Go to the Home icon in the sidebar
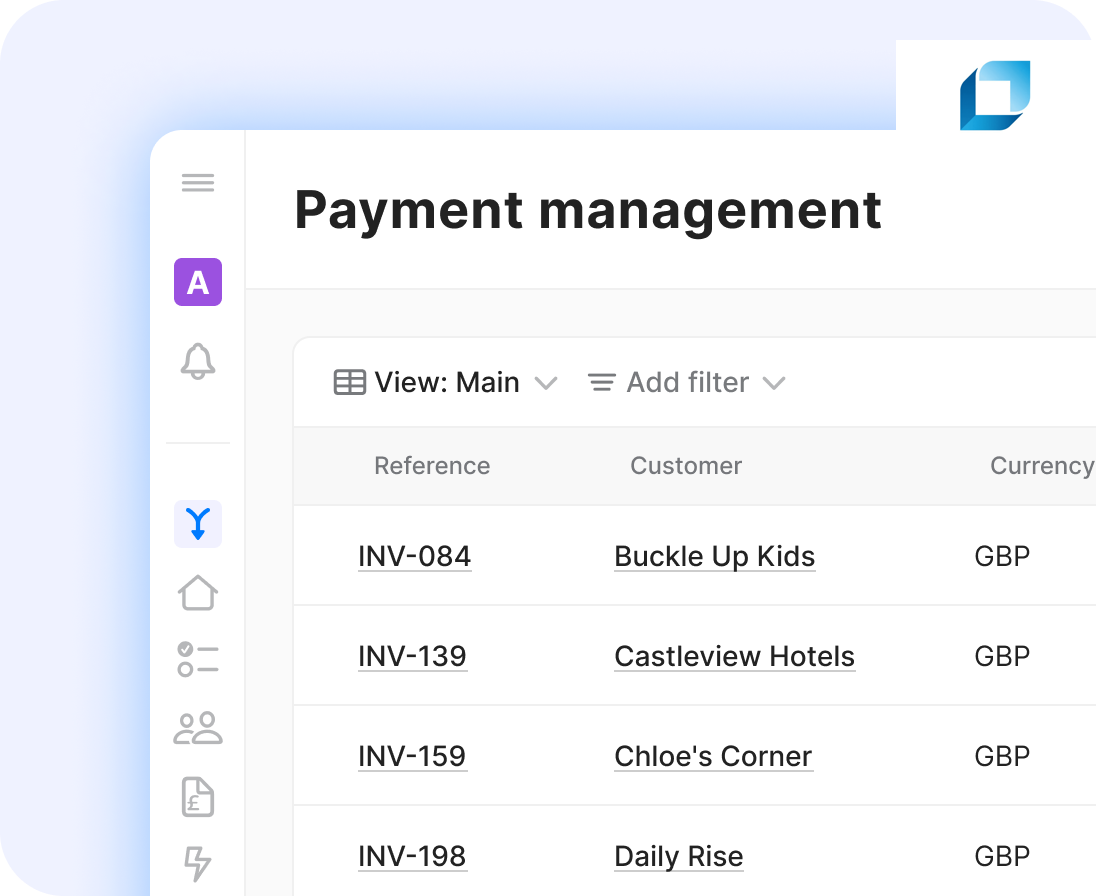Screen dimensions: 1096x896 pyautogui.click(x=197, y=592)
